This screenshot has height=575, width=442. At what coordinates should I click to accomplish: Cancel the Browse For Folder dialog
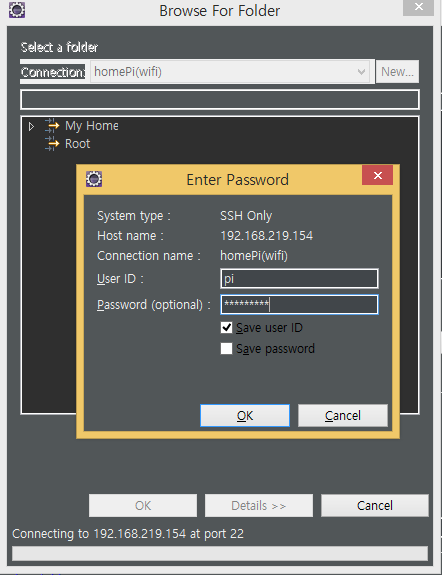click(x=375, y=506)
